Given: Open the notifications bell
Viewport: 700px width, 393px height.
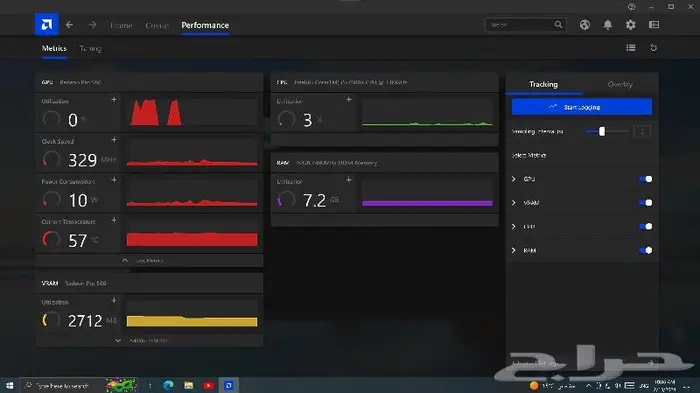Looking at the screenshot, I should coord(608,25).
